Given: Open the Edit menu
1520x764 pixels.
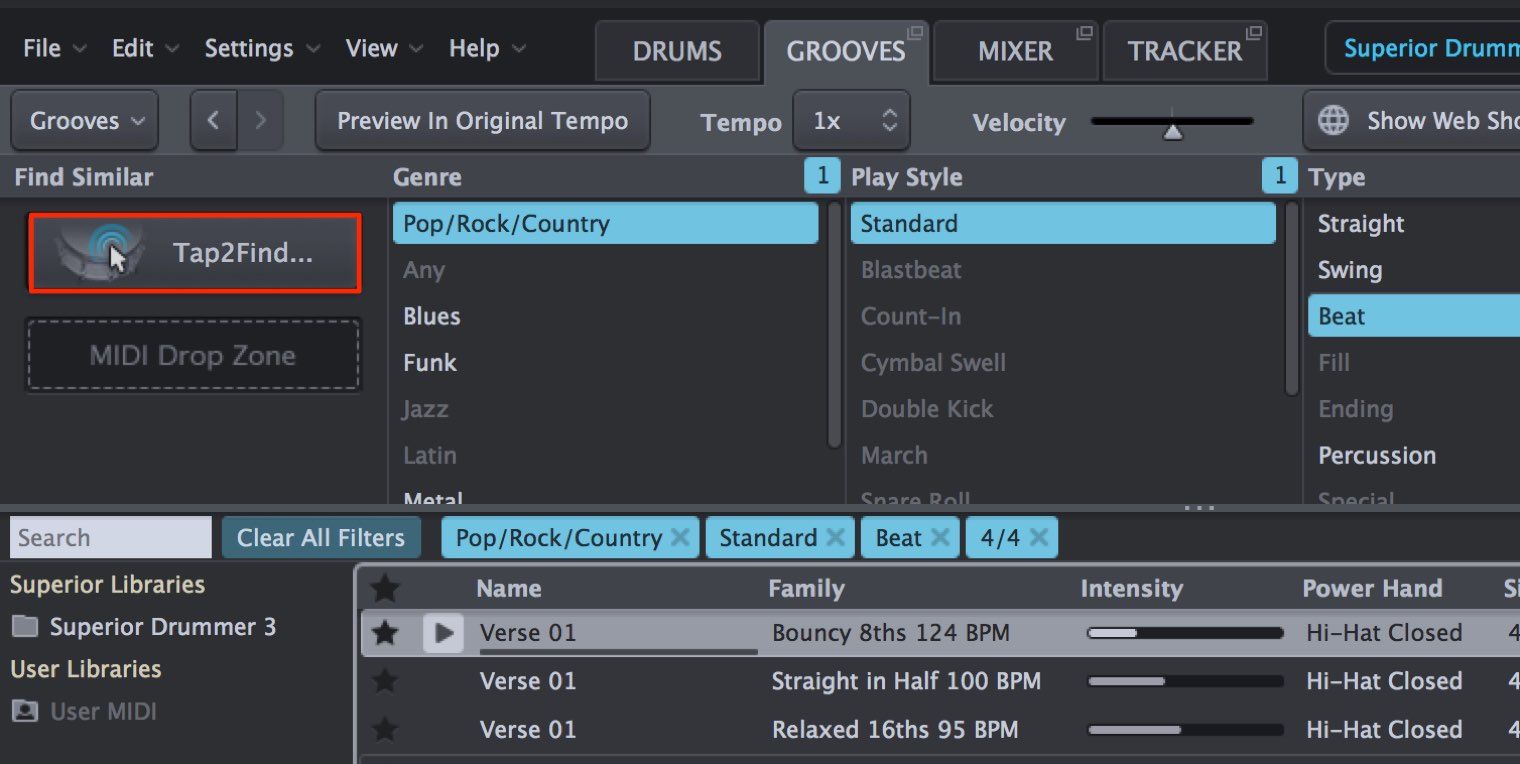Looking at the screenshot, I should (x=144, y=48).
